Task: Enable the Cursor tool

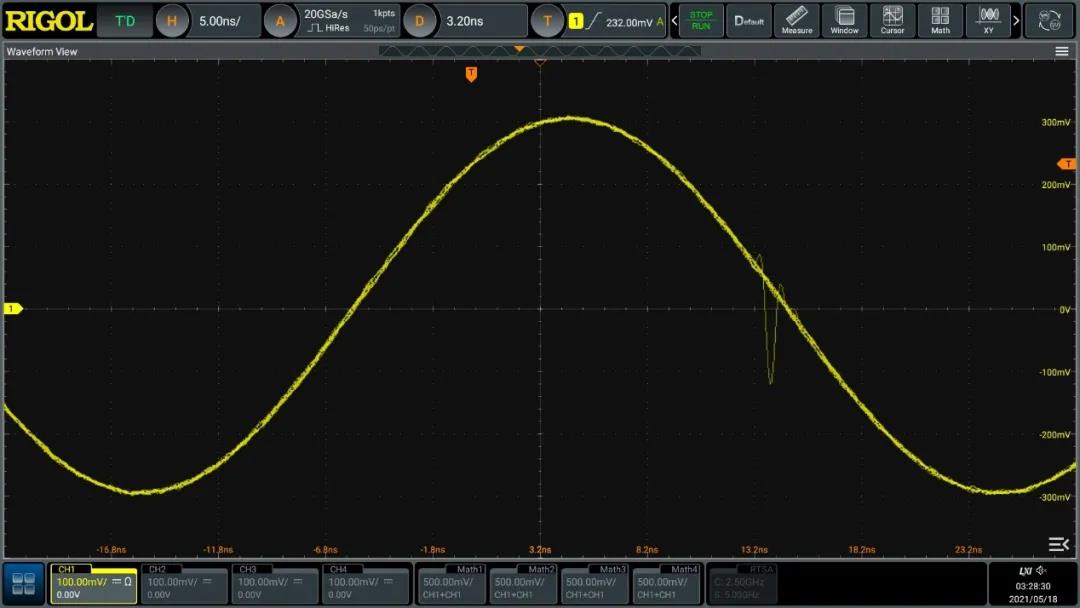Action: coord(893,21)
